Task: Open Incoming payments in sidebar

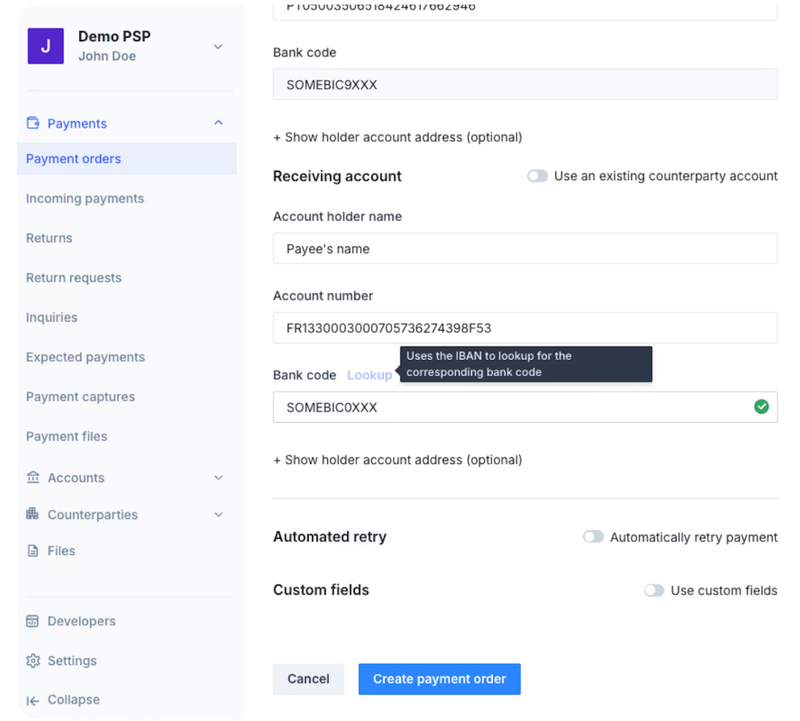Action: (85, 198)
